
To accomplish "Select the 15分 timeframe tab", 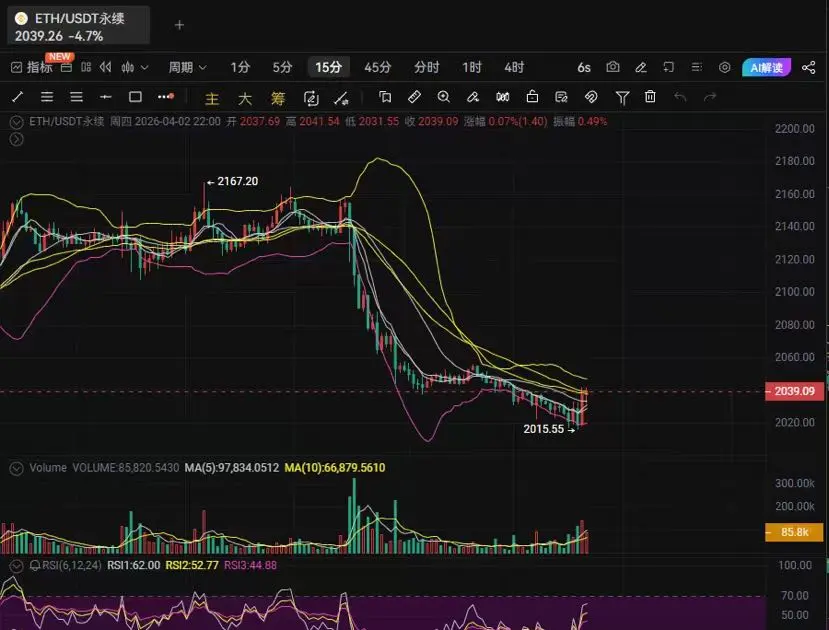I will (328, 67).
